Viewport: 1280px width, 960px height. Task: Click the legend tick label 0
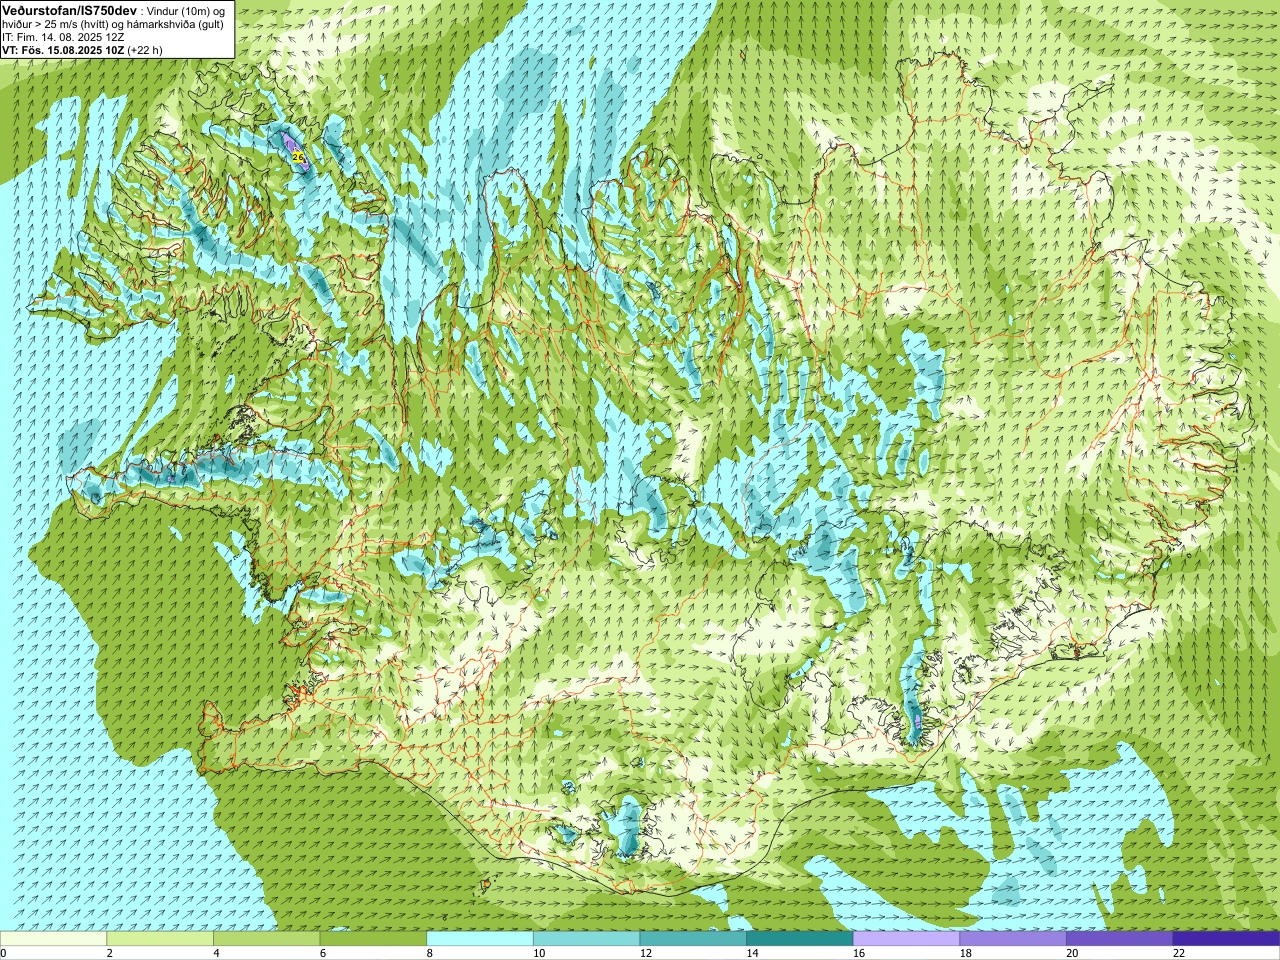[x=3, y=953]
